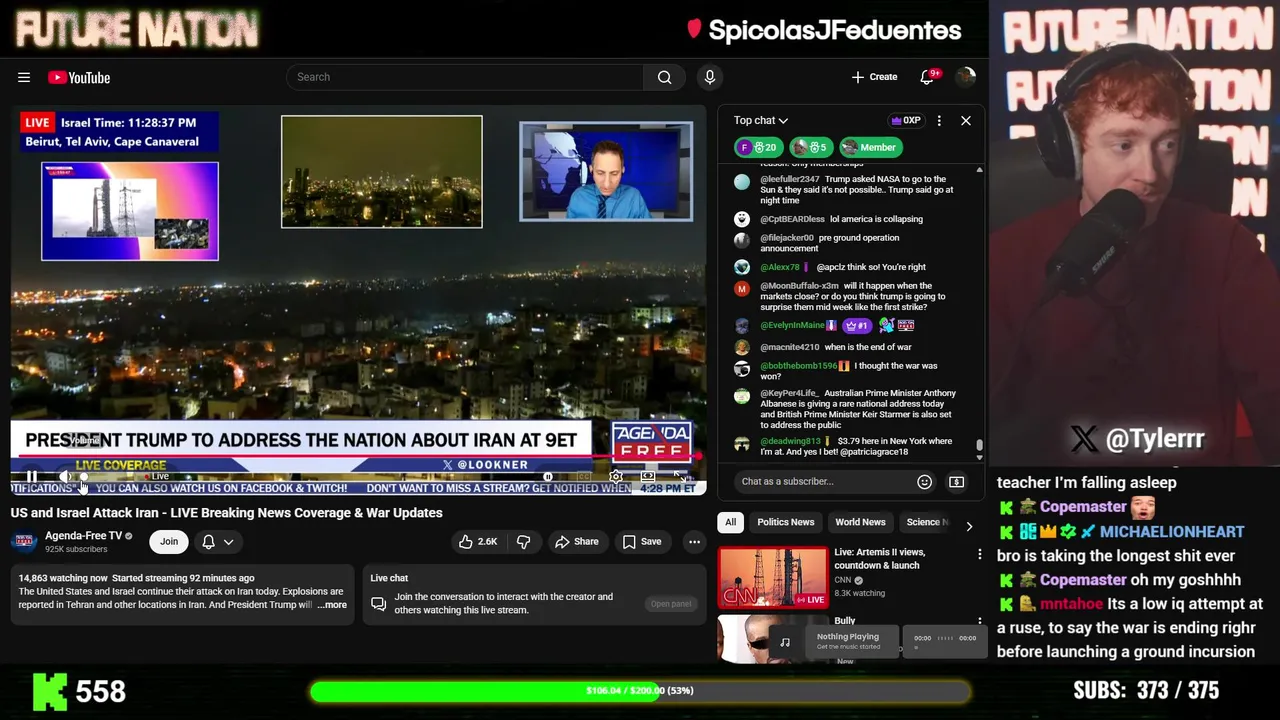Viewport: 1280px width, 720px height.
Task: Focus the YouTube search field
Action: click(465, 77)
